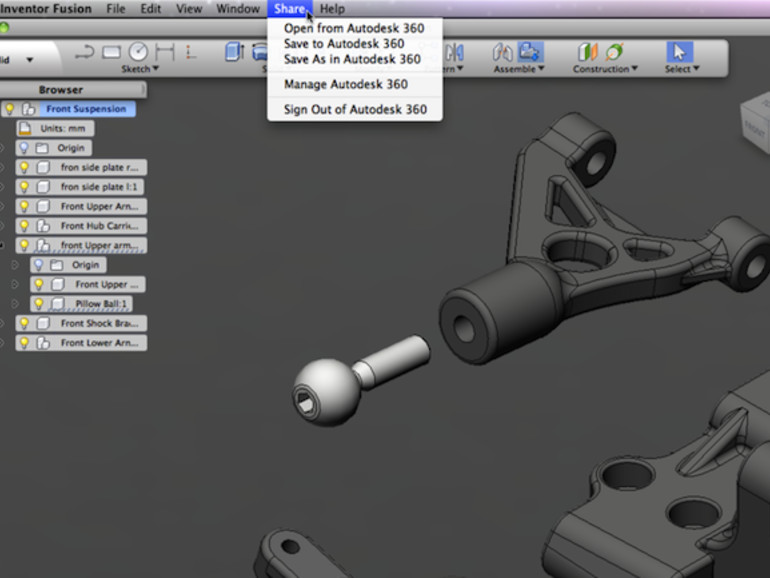Image resolution: width=770 pixels, height=578 pixels.
Task: Choose Save As in Autodesk 360
Action: click(x=354, y=59)
